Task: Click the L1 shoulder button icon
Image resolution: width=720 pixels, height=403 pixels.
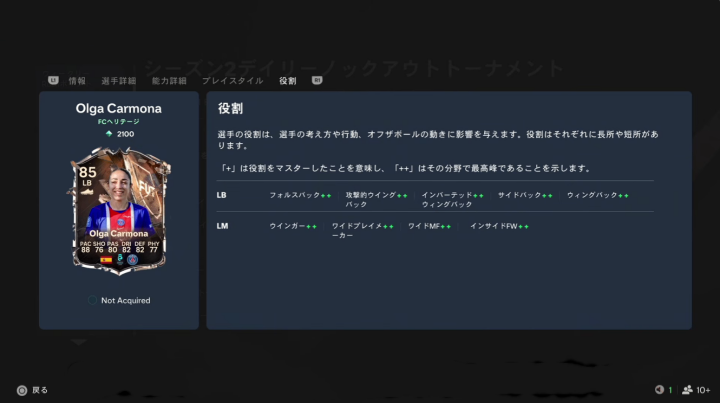Action: point(53,80)
